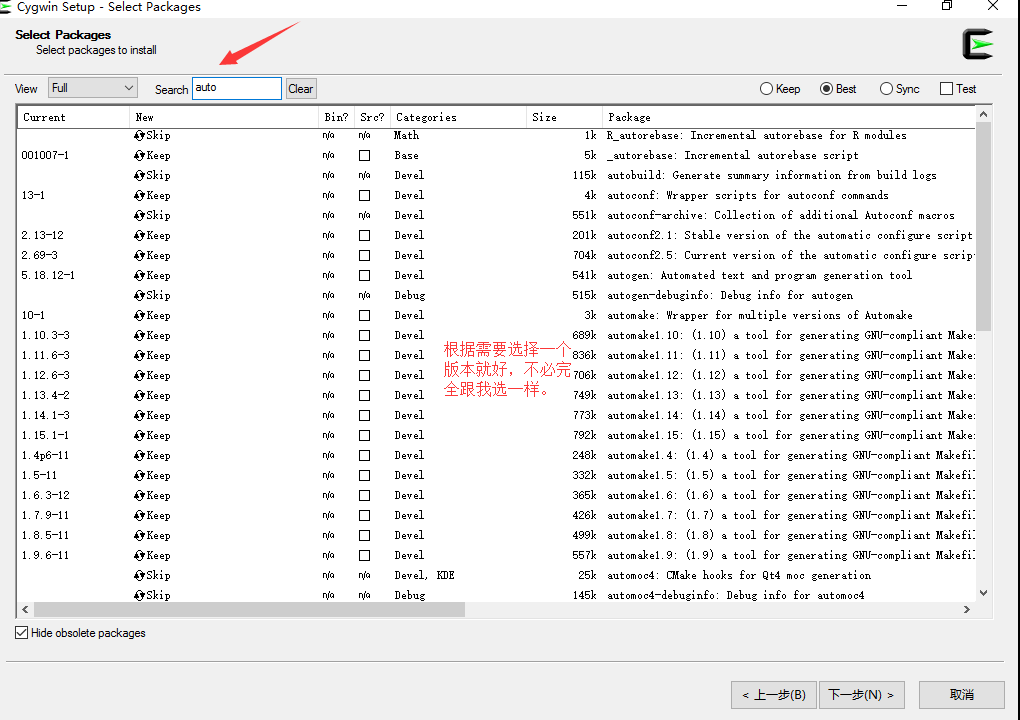
Task: Cycle the action icon for _autorebase
Action: pyautogui.click(x=139, y=155)
